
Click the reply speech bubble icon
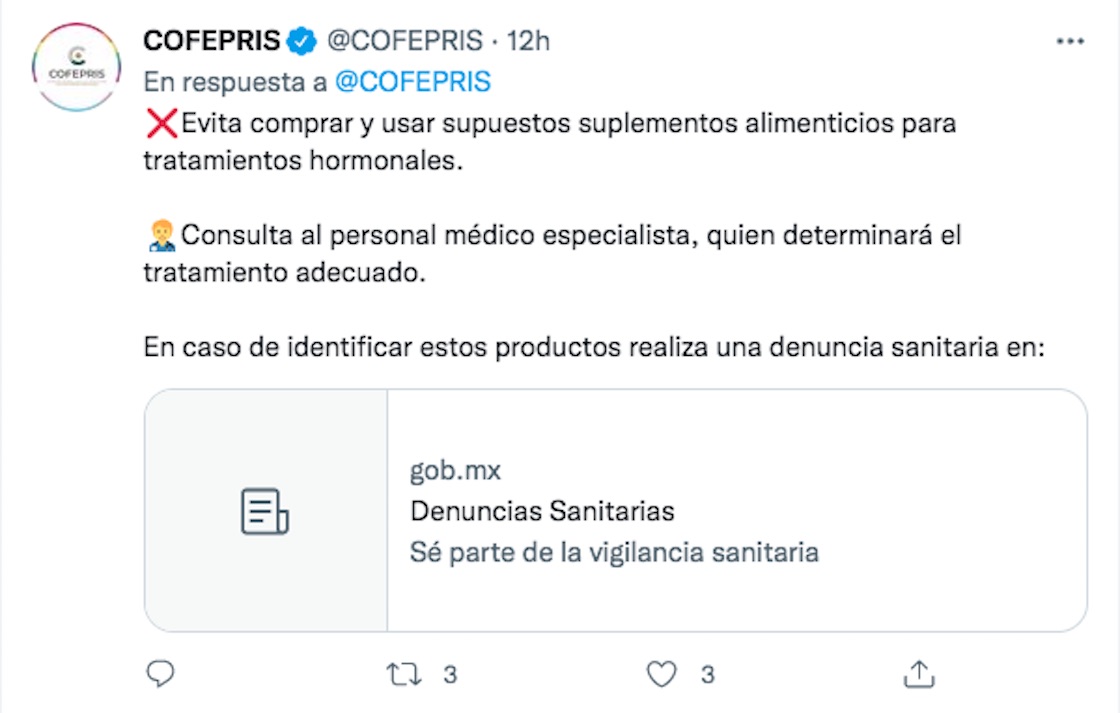tap(160, 675)
